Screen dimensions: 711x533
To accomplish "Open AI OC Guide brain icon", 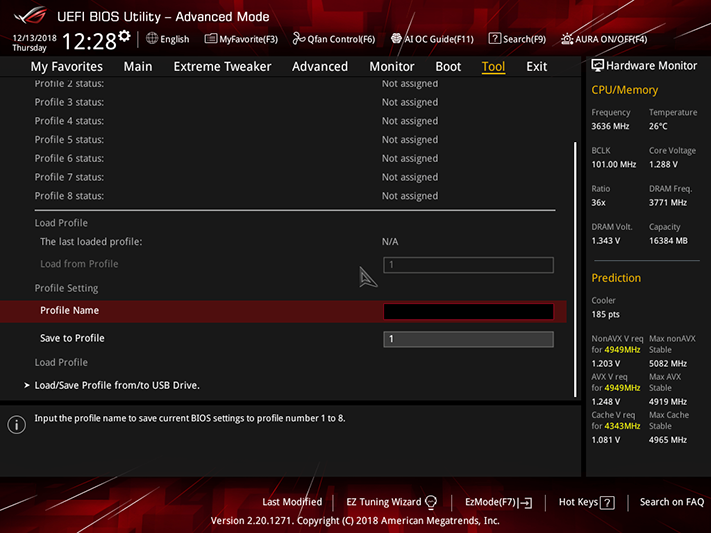I will coord(396,39).
